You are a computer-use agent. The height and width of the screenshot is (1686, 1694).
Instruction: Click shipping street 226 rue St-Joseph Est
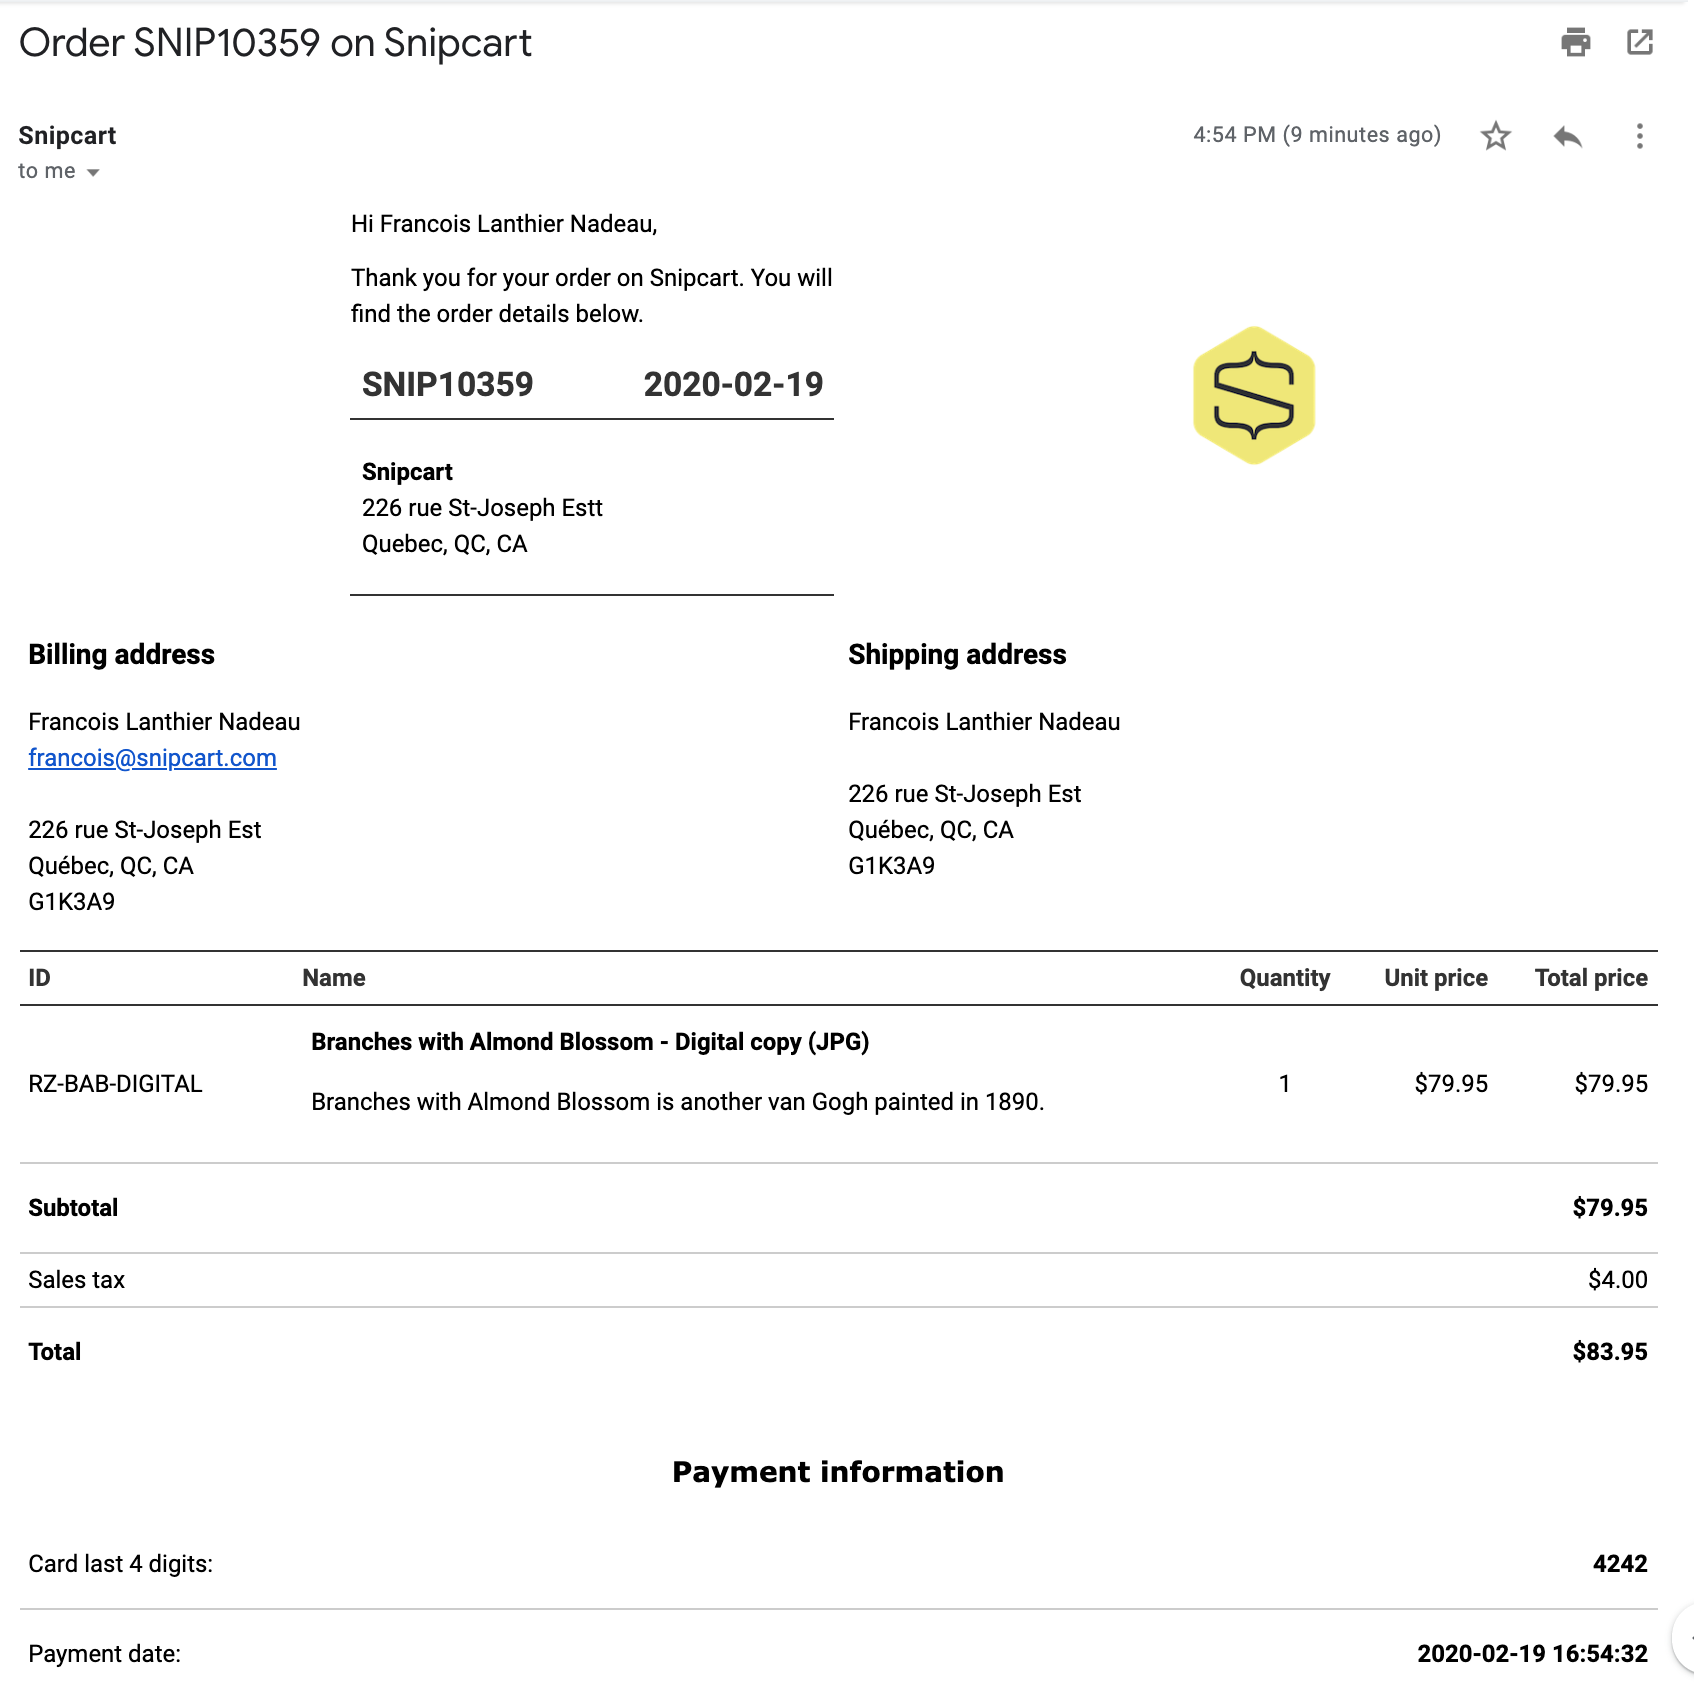pyautogui.click(x=964, y=794)
